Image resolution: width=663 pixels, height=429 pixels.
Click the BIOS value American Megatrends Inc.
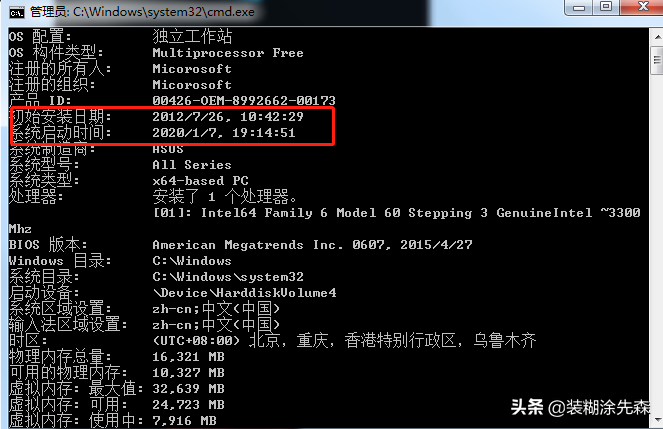pyautogui.click(x=248, y=245)
